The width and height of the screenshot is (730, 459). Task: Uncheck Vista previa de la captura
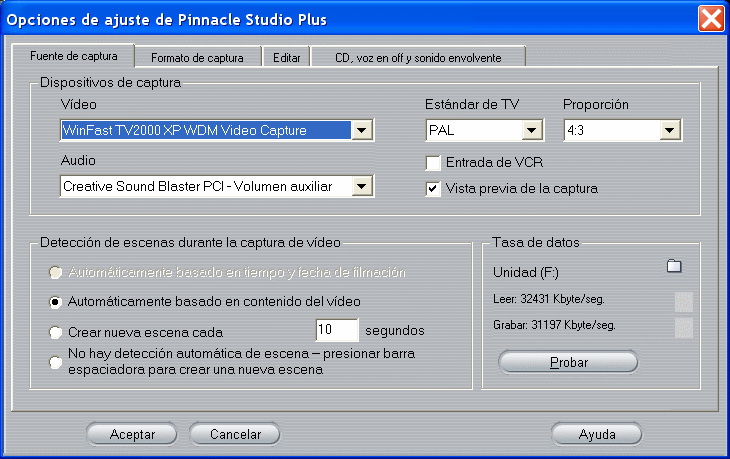[x=433, y=189]
